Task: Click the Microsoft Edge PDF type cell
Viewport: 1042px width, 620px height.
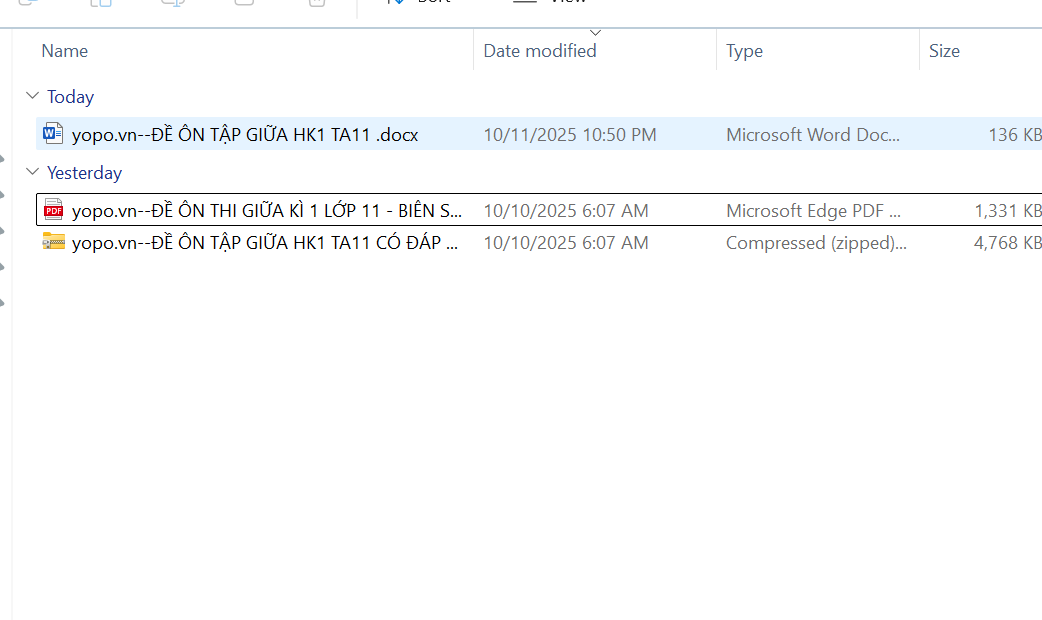Action: tap(813, 211)
